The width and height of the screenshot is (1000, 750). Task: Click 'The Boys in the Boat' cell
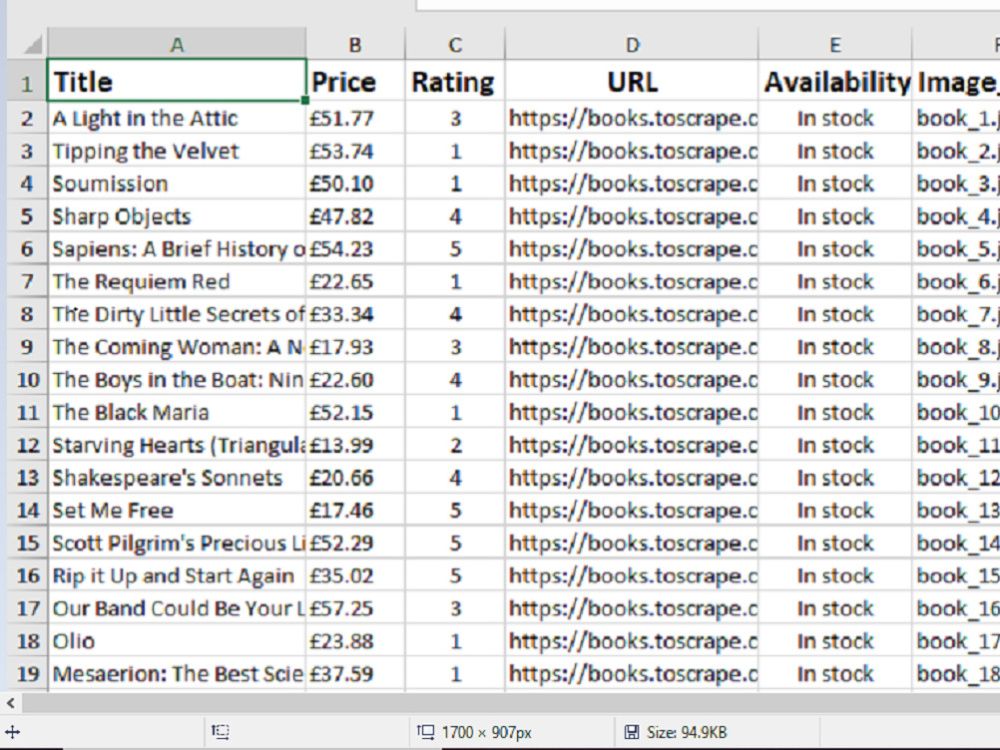point(177,379)
